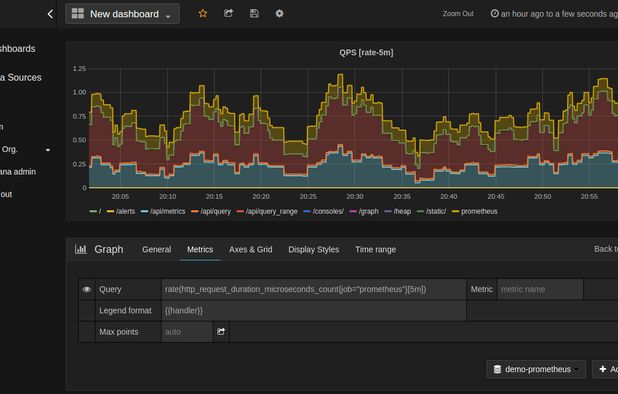Click Sign out in side menu
The image size is (618, 394).
[x=6, y=194]
